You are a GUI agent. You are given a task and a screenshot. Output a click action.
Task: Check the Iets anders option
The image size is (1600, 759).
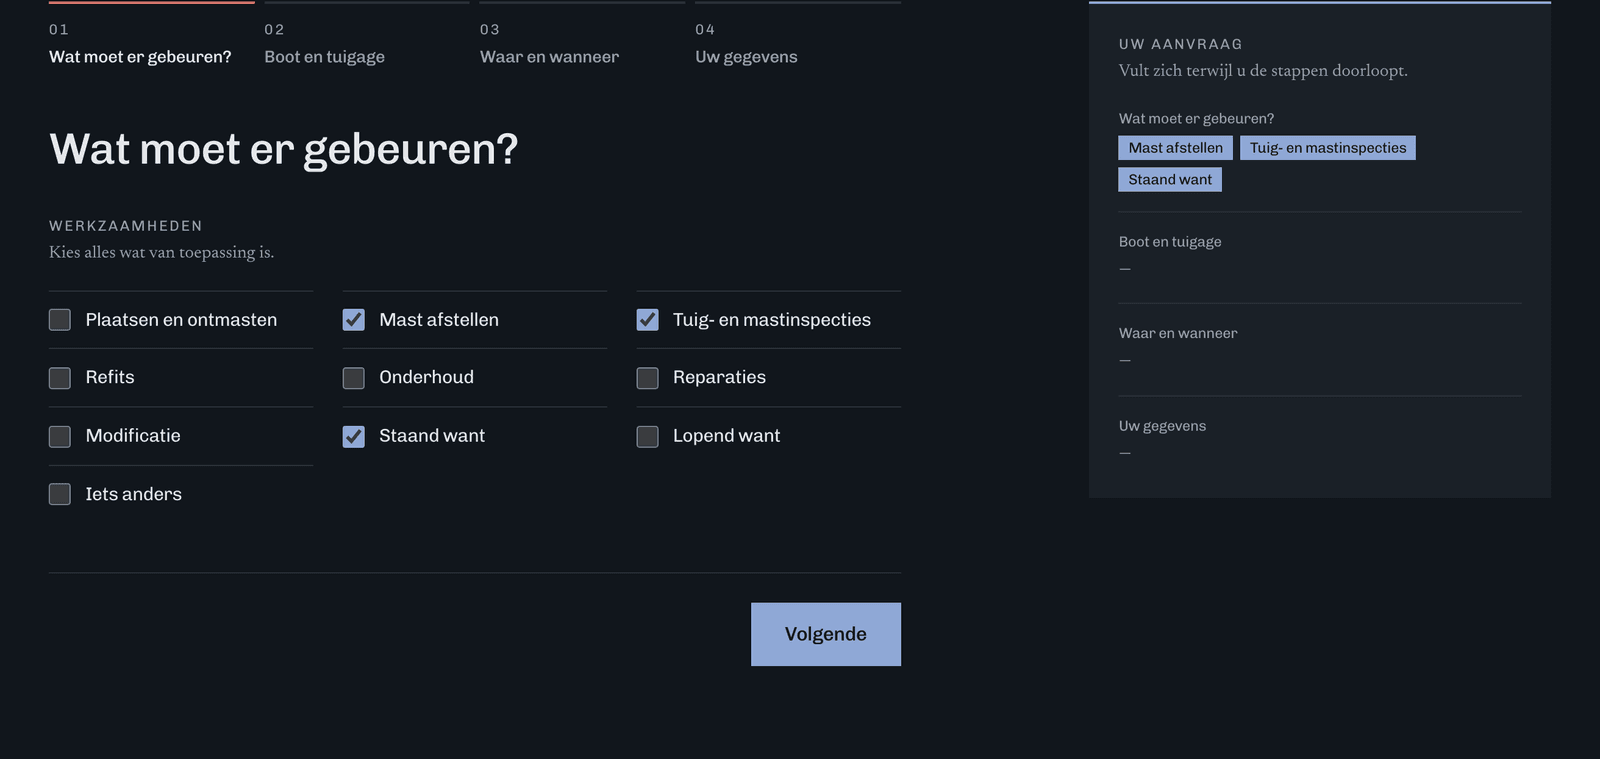click(60, 494)
